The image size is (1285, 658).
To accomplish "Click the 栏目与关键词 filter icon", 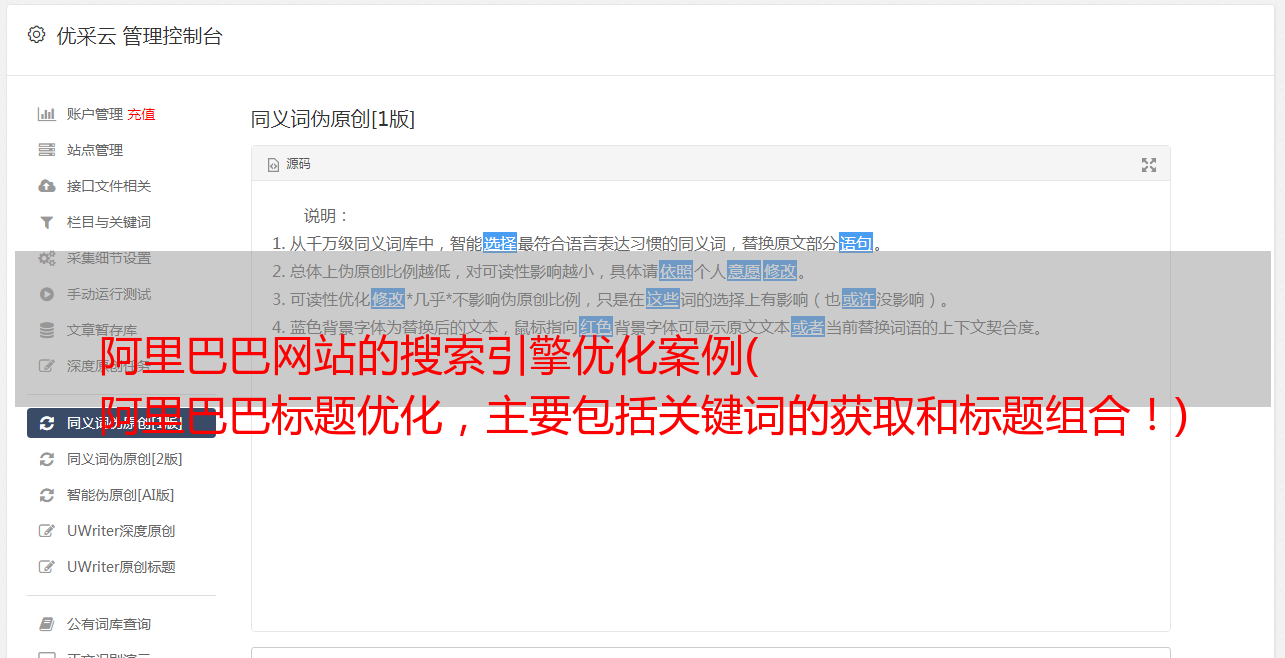I will tap(46, 222).
